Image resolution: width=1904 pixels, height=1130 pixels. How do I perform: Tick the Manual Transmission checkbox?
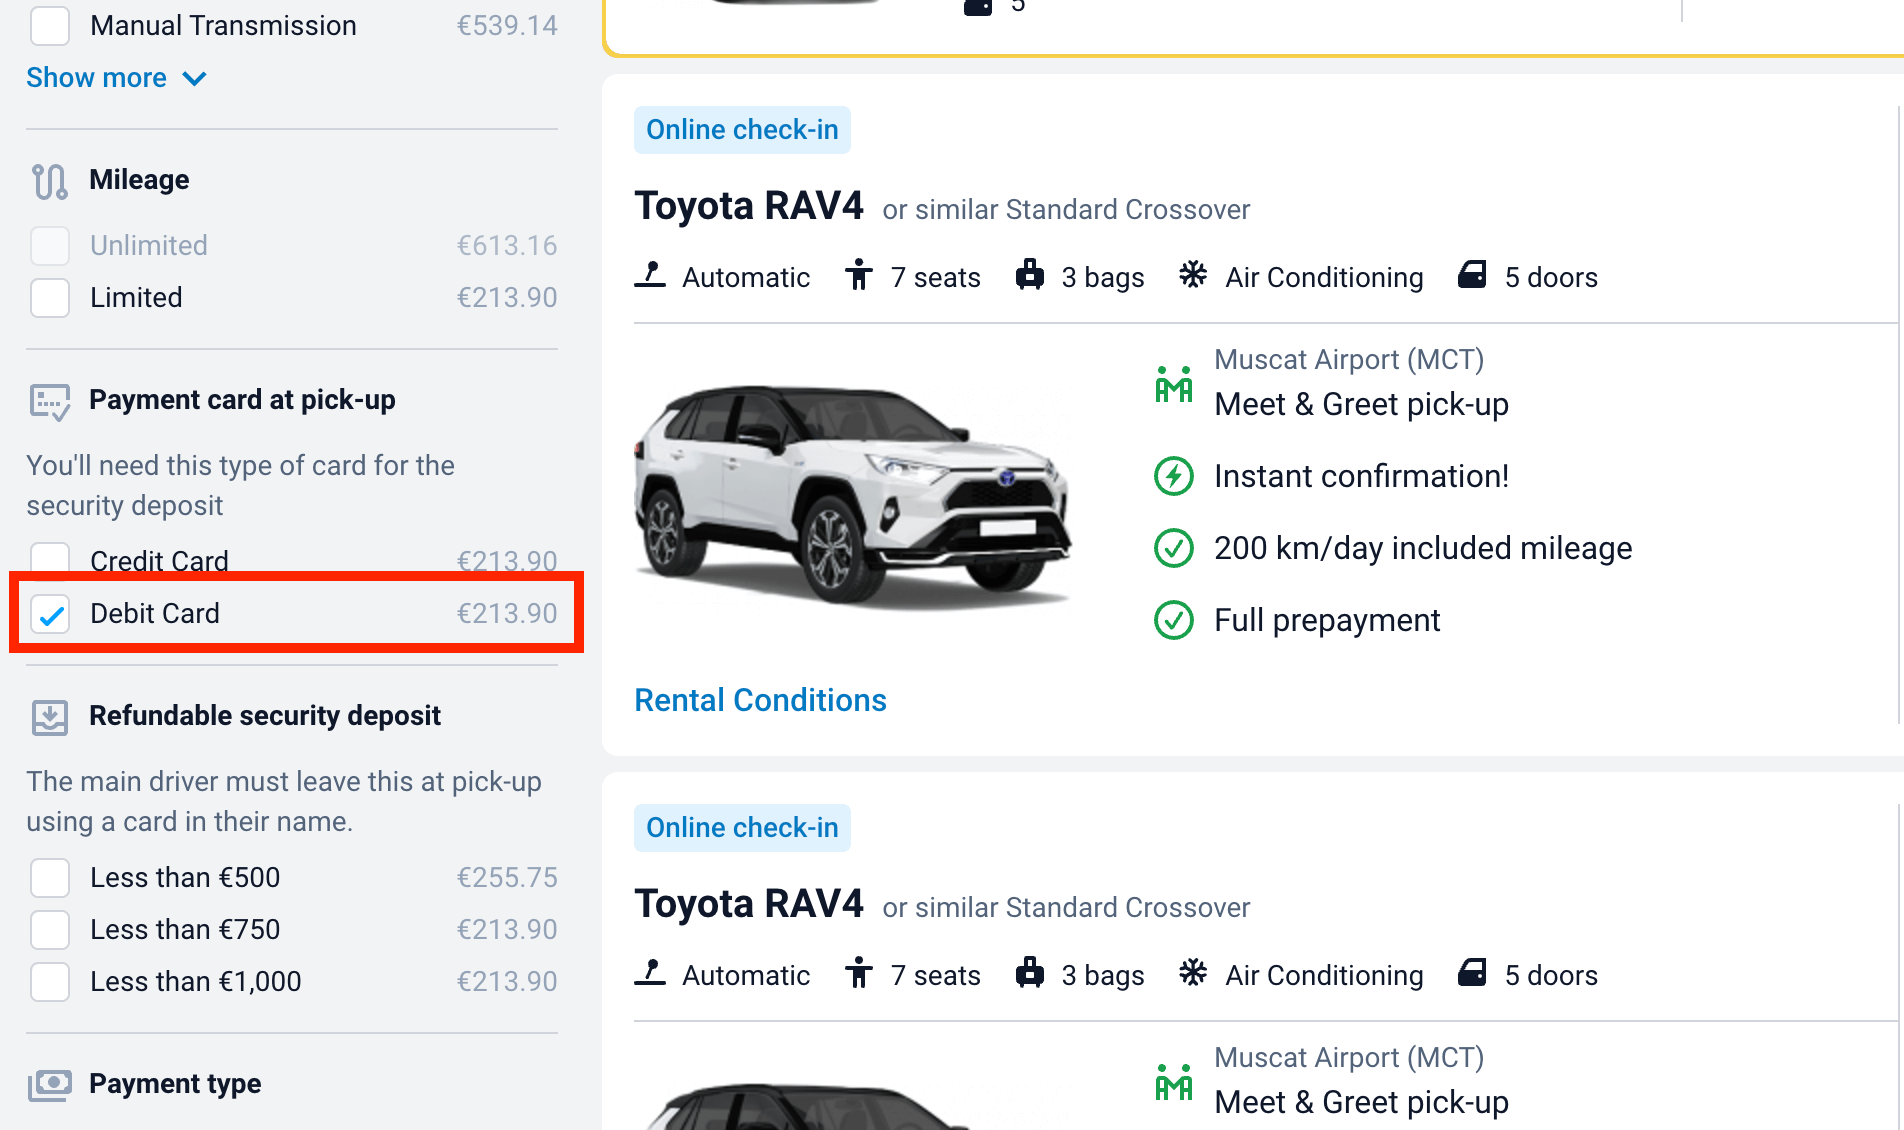pos(50,25)
